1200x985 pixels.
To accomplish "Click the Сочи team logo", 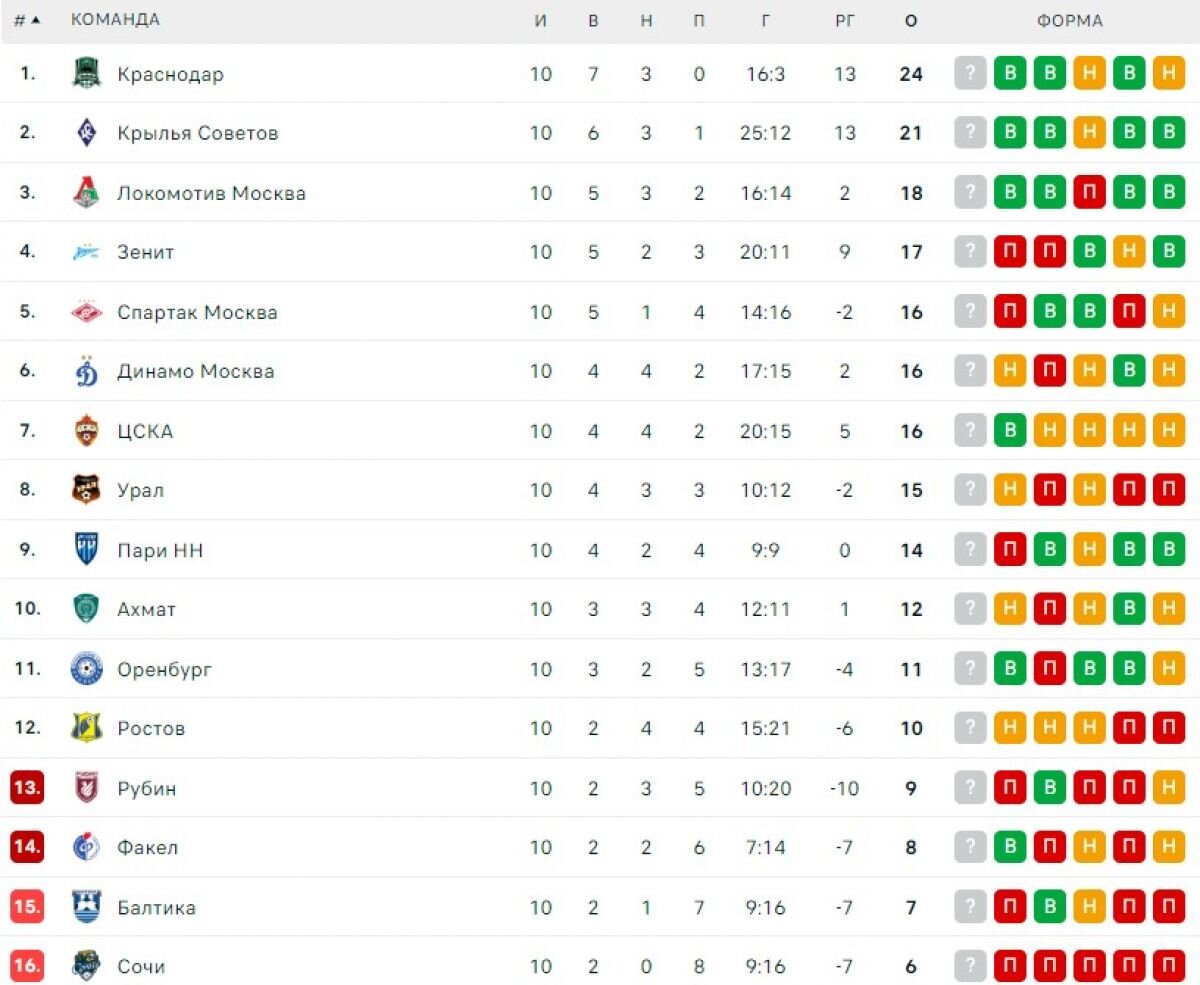I will click(x=87, y=966).
